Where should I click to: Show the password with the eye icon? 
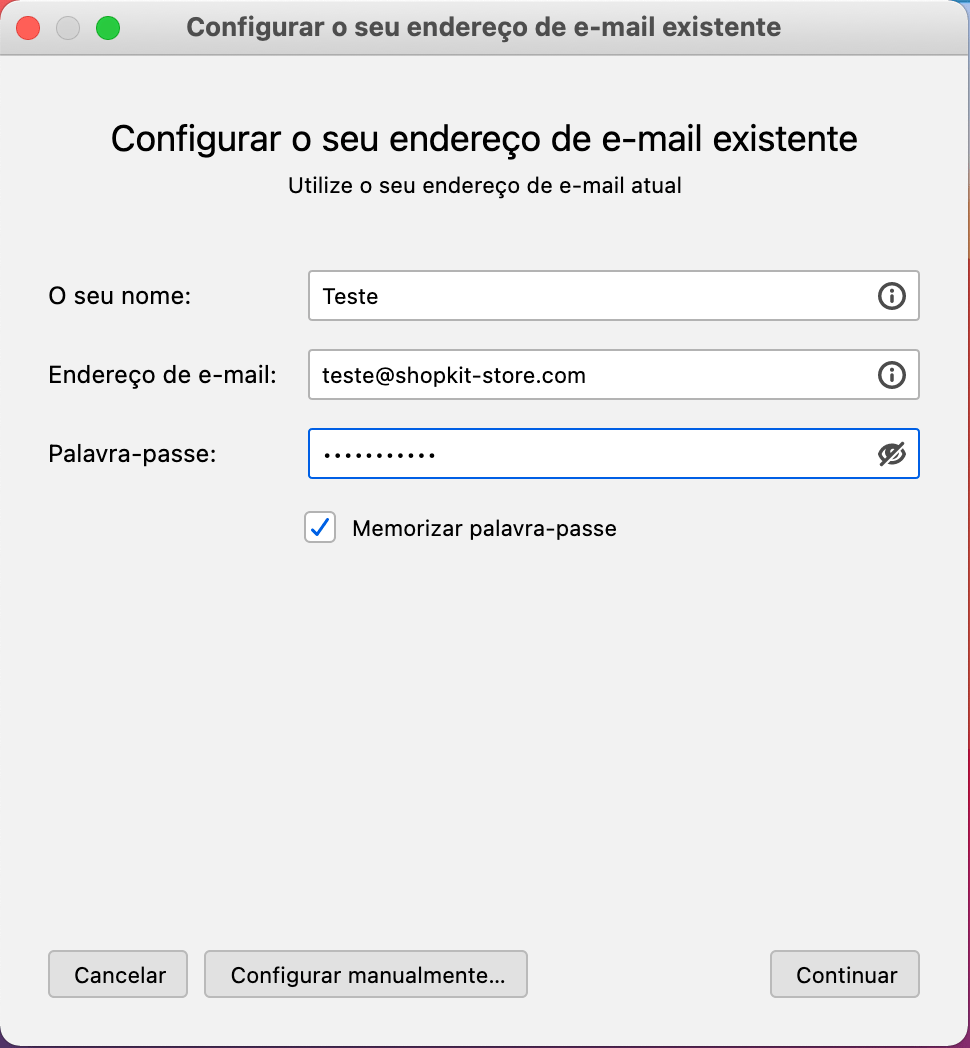891,454
